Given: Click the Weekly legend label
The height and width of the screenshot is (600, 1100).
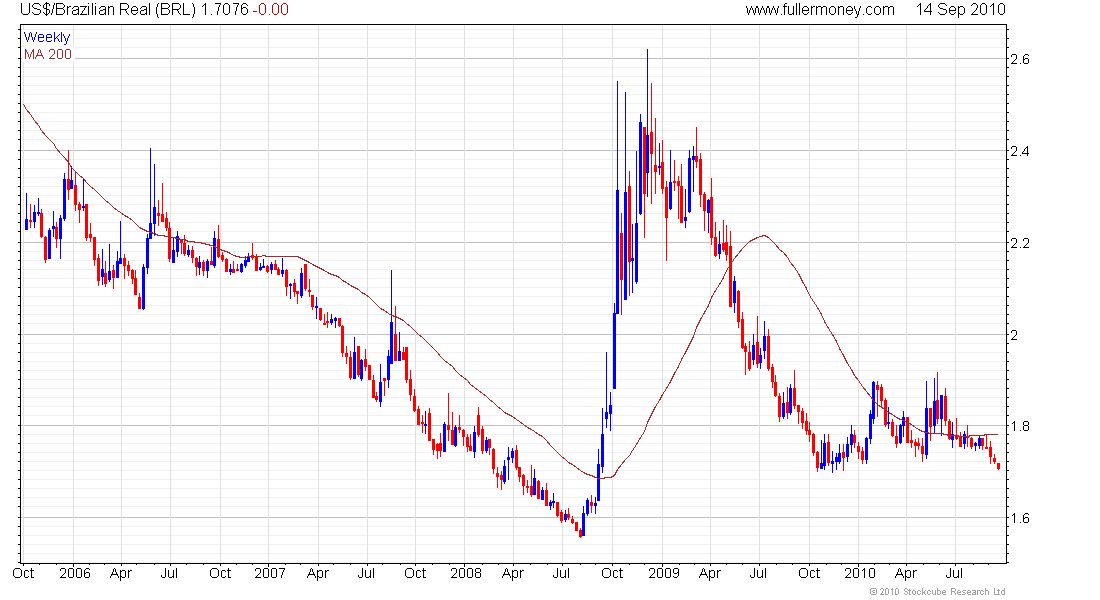Looking at the screenshot, I should pos(47,37).
